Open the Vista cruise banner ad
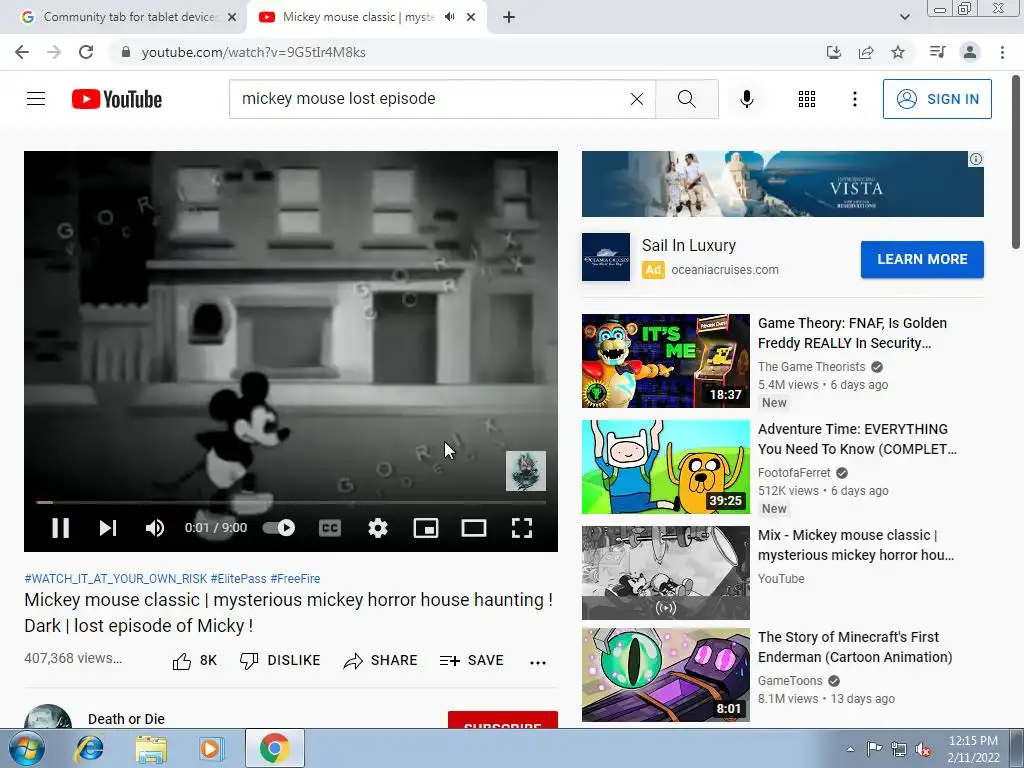The width and height of the screenshot is (1024, 768). coord(782,184)
